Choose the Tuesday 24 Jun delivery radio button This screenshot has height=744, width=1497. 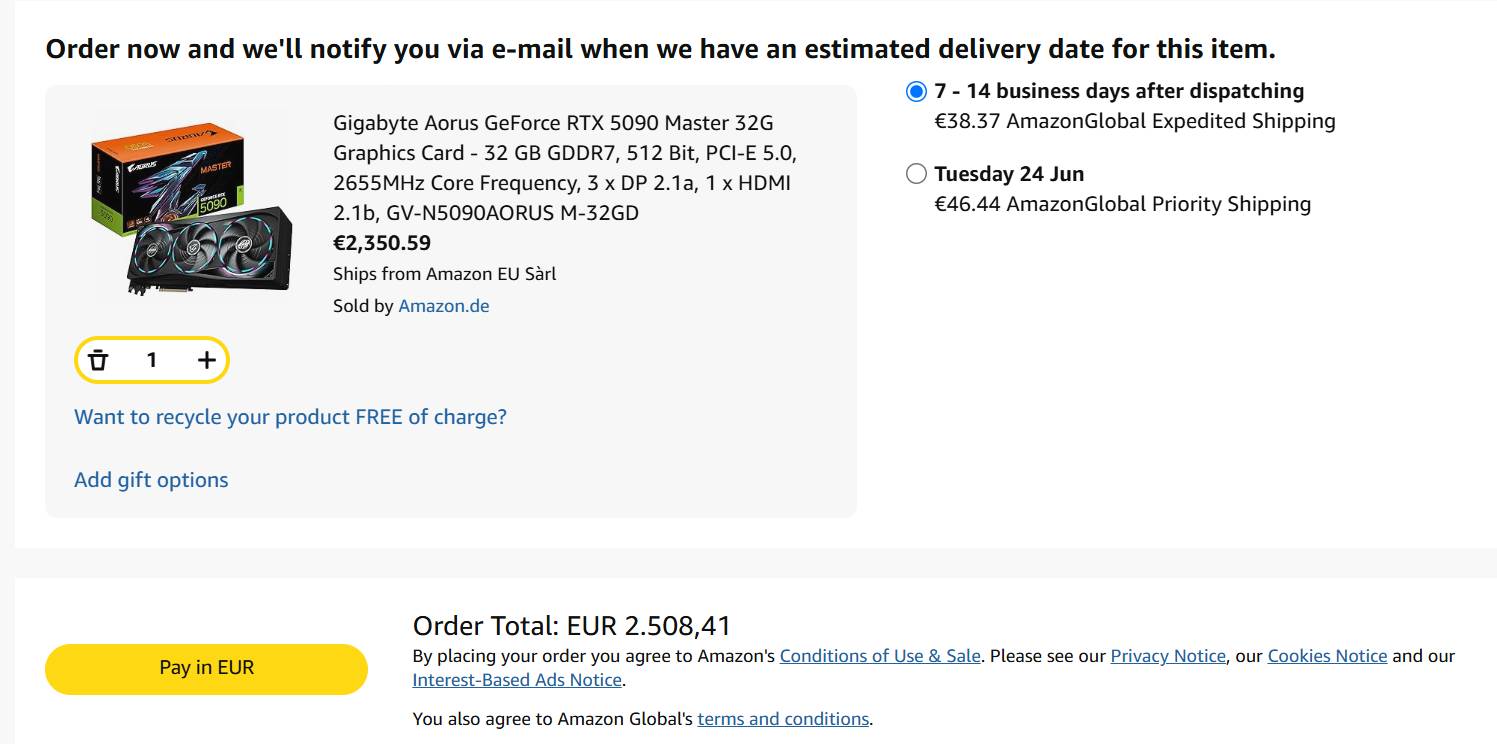[916, 174]
